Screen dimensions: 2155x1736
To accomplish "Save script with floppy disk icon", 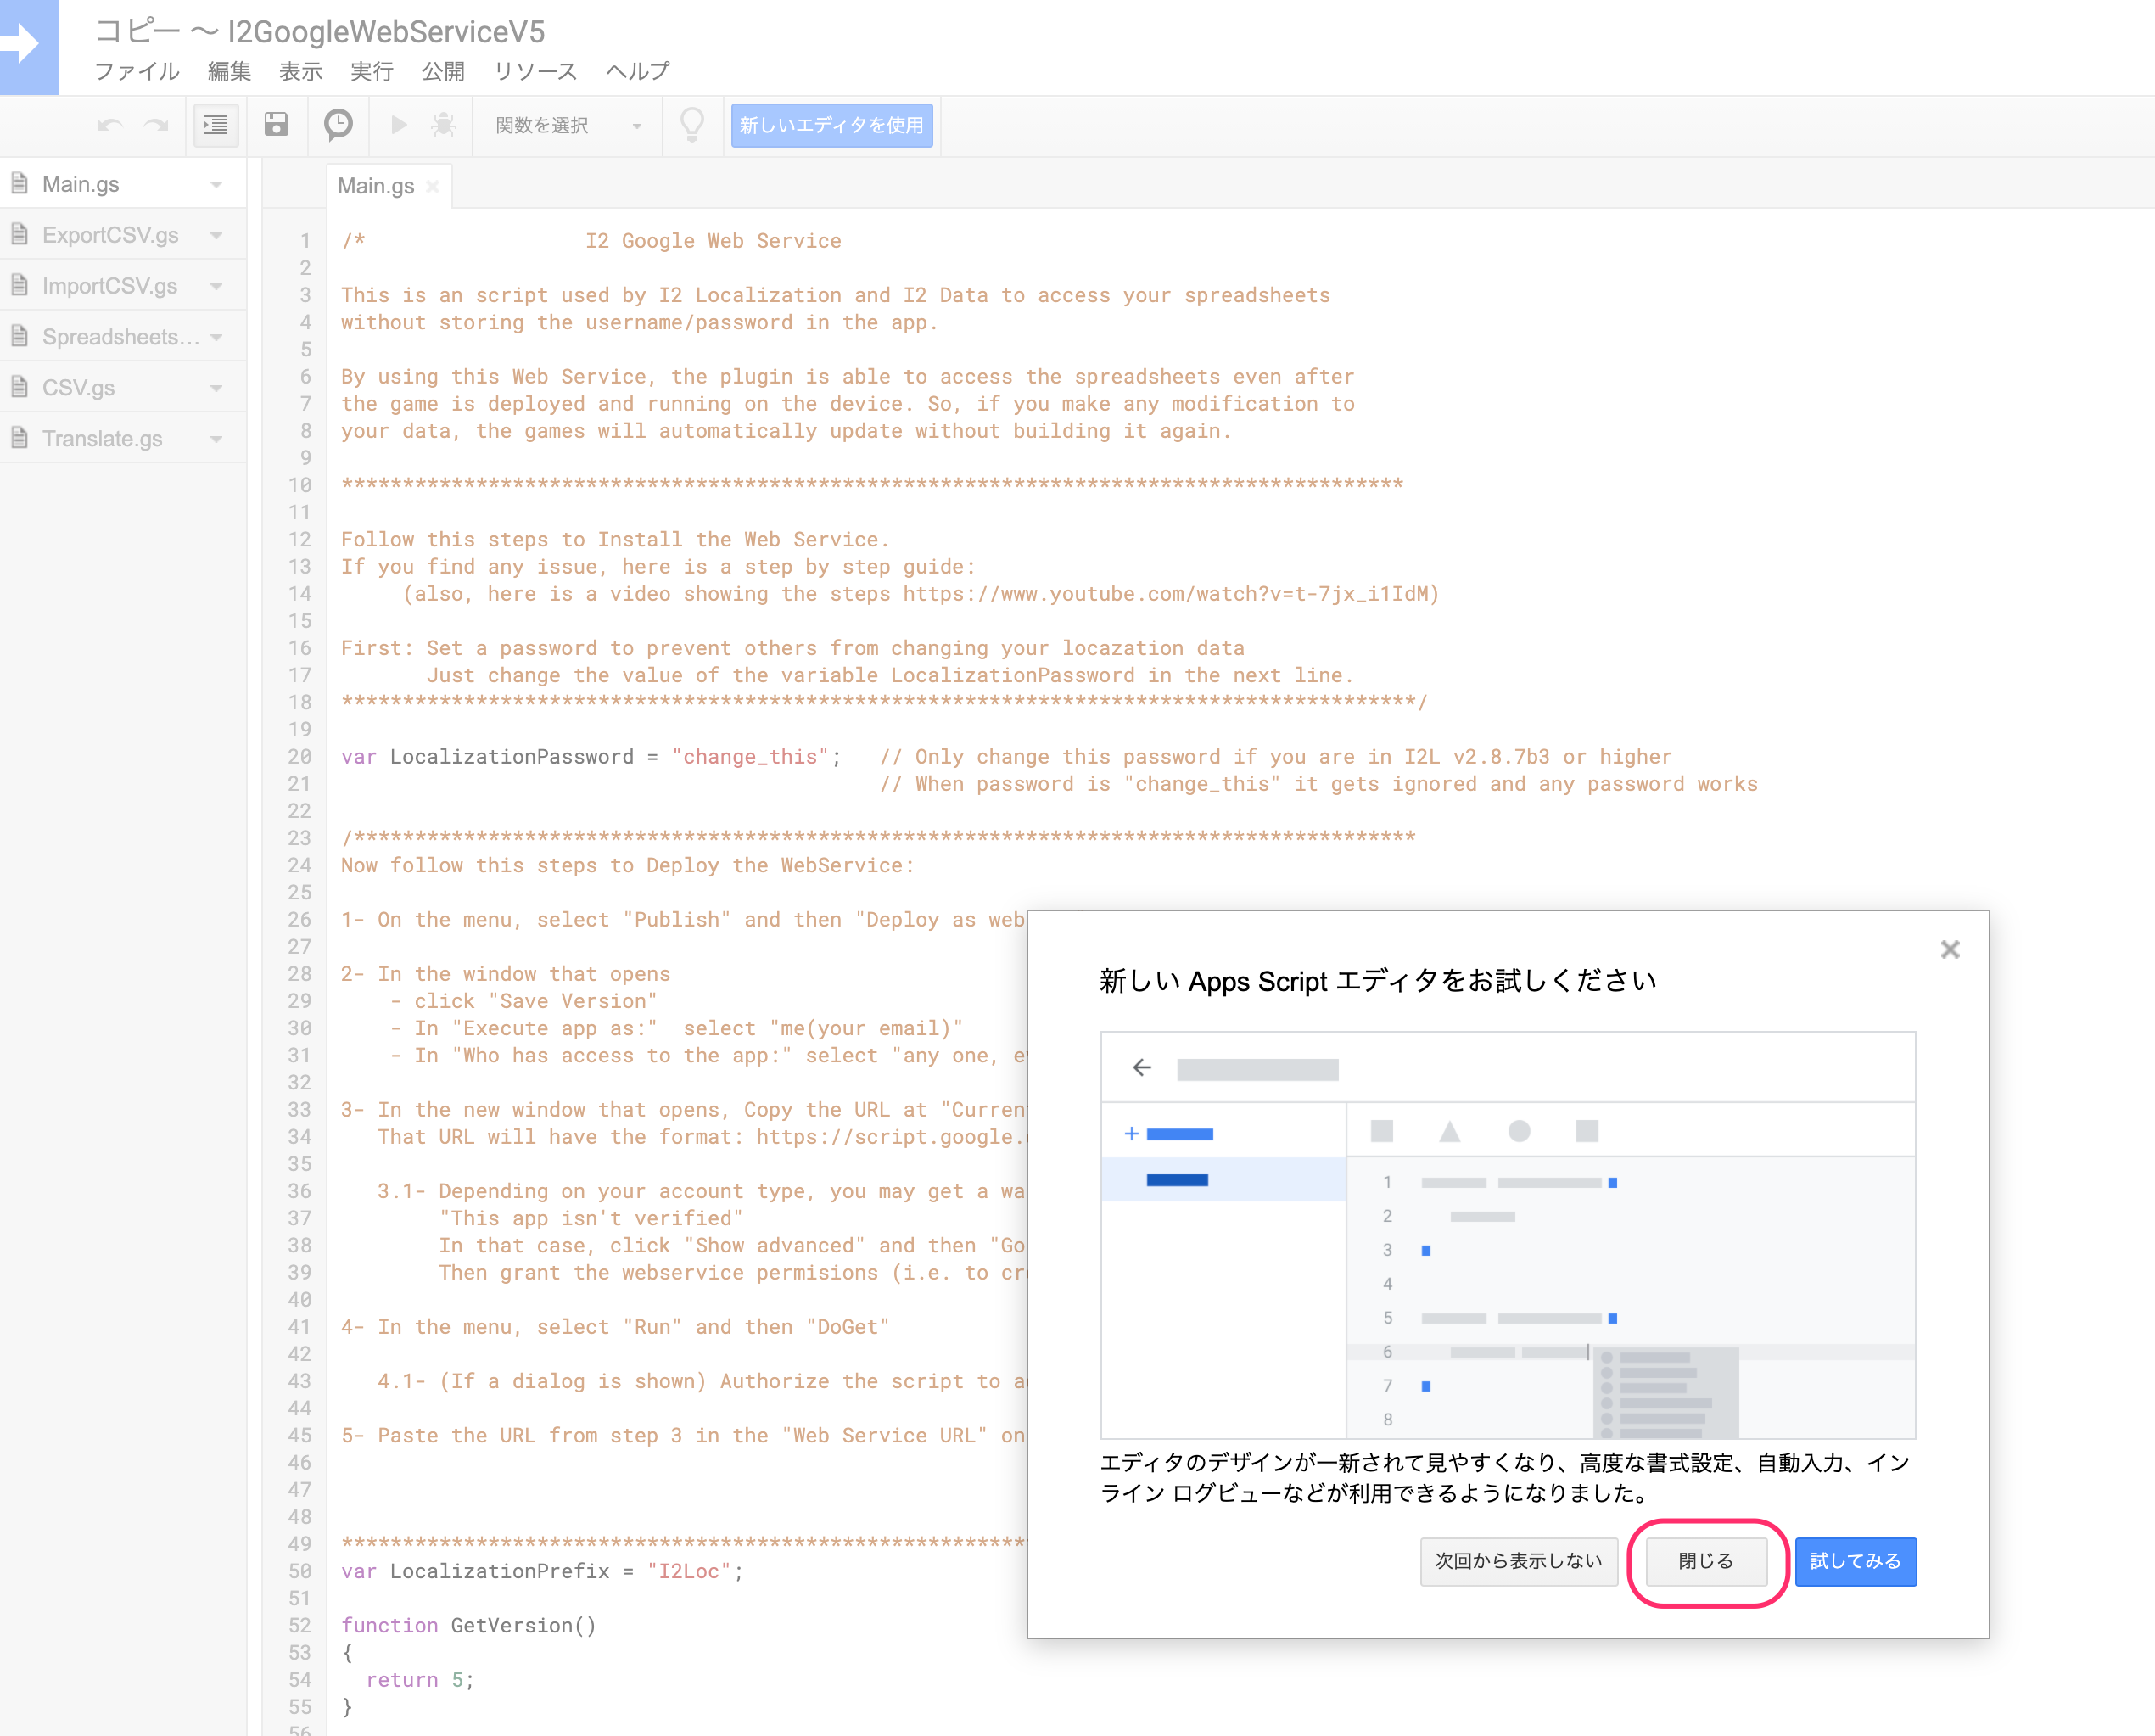I will 276,126.
